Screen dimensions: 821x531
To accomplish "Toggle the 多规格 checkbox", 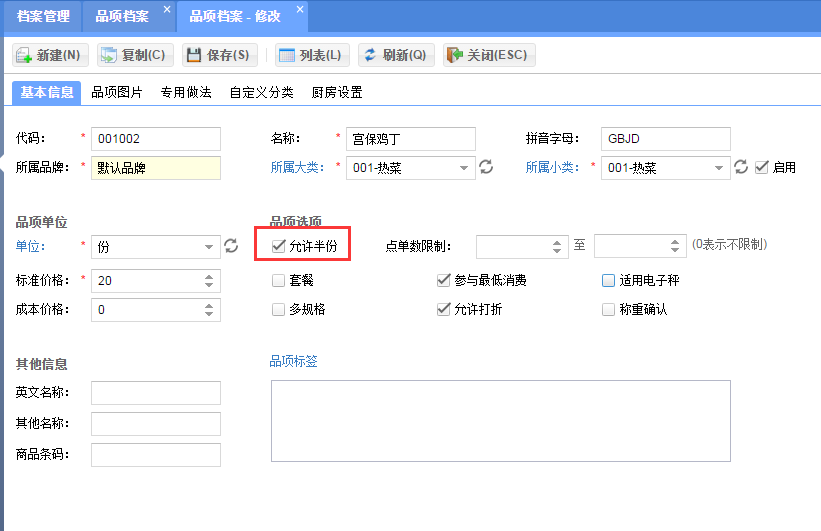I will pos(279,309).
